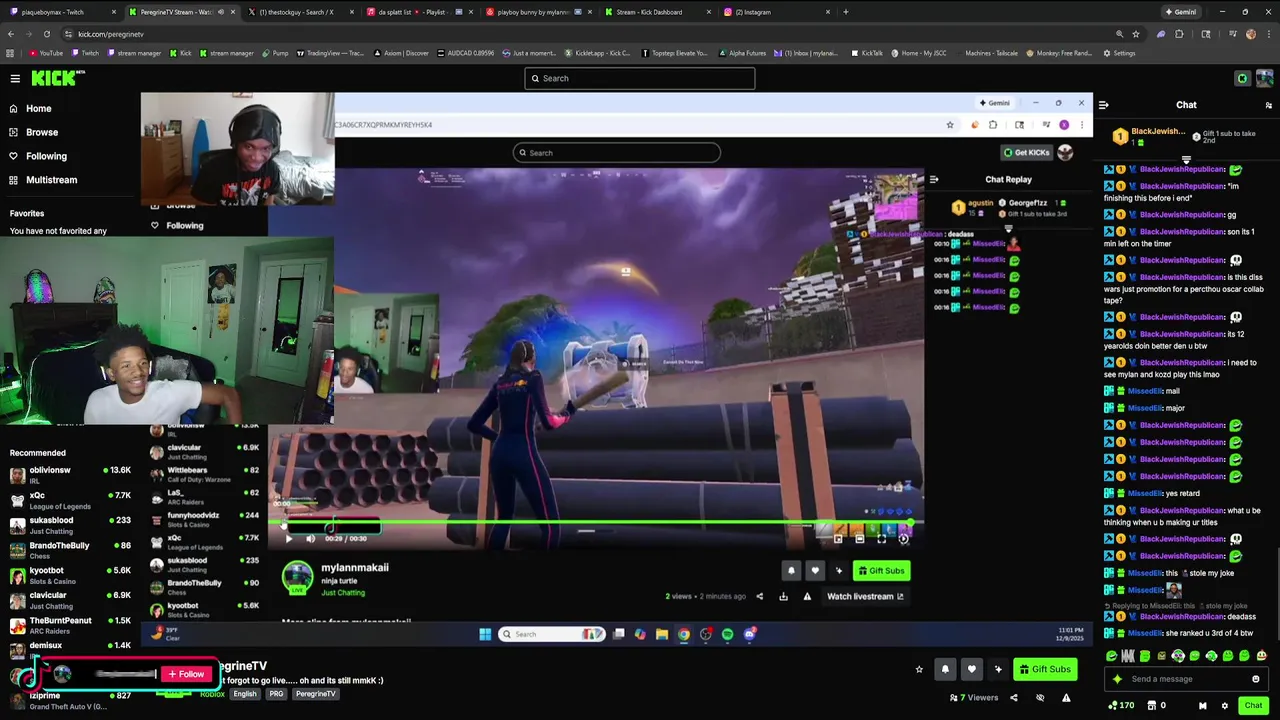Report stream with warning triangle icon
The height and width of the screenshot is (720, 1280).
[1066, 698]
